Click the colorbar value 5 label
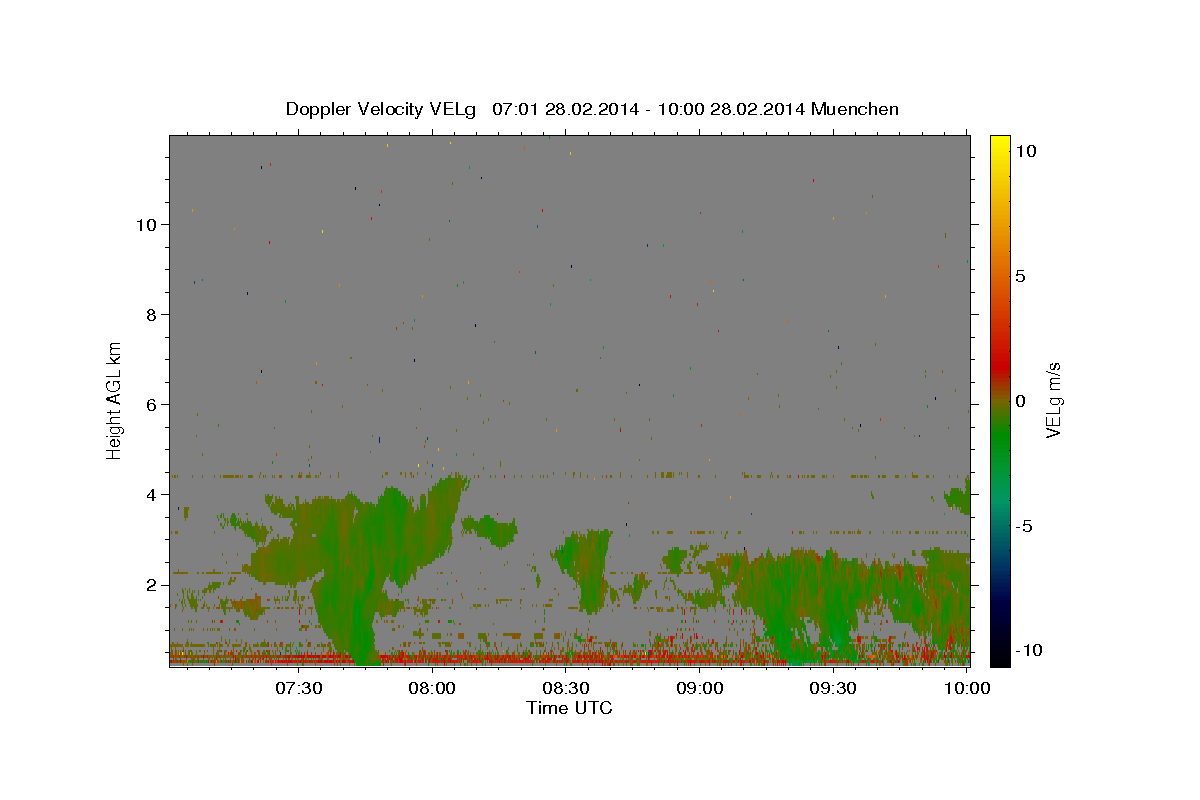This screenshot has height=800, width=1200. pyautogui.click(x=1020, y=276)
